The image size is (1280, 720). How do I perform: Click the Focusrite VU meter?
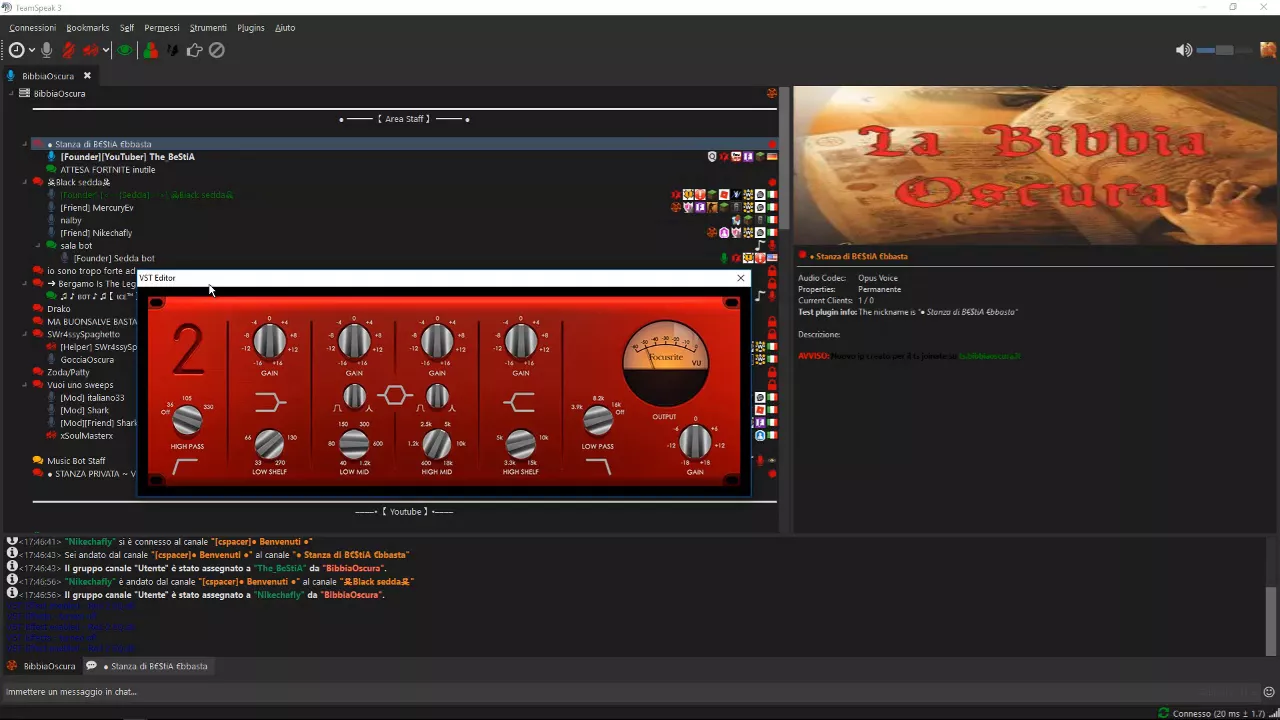click(x=665, y=364)
